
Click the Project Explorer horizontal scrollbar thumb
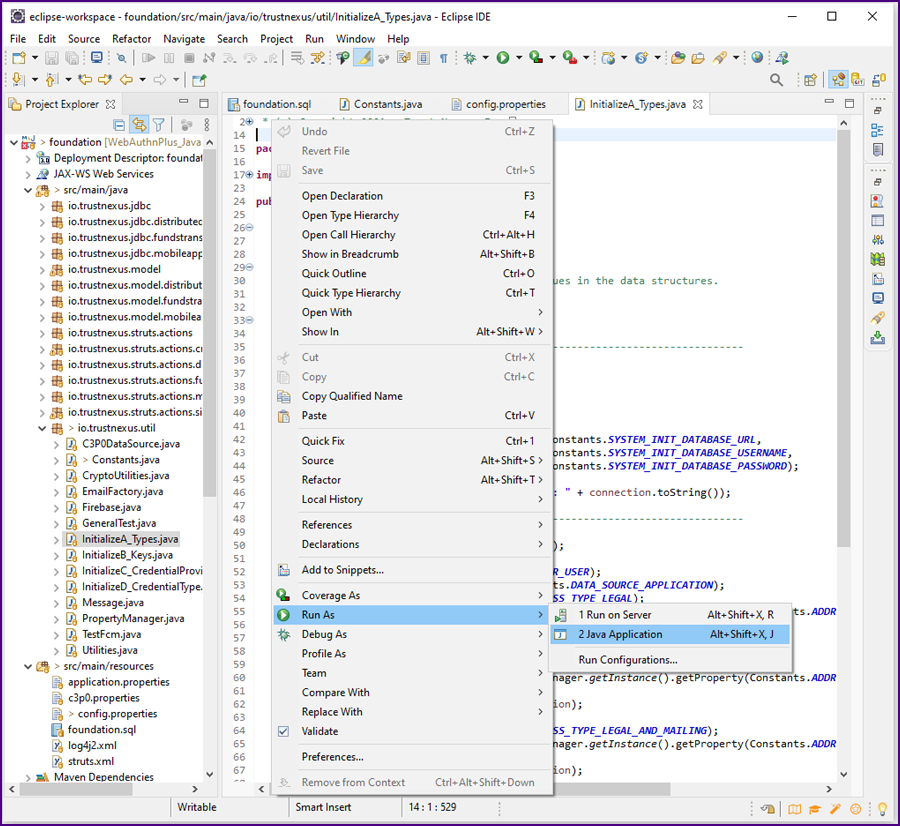pyautogui.click(x=76, y=789)
